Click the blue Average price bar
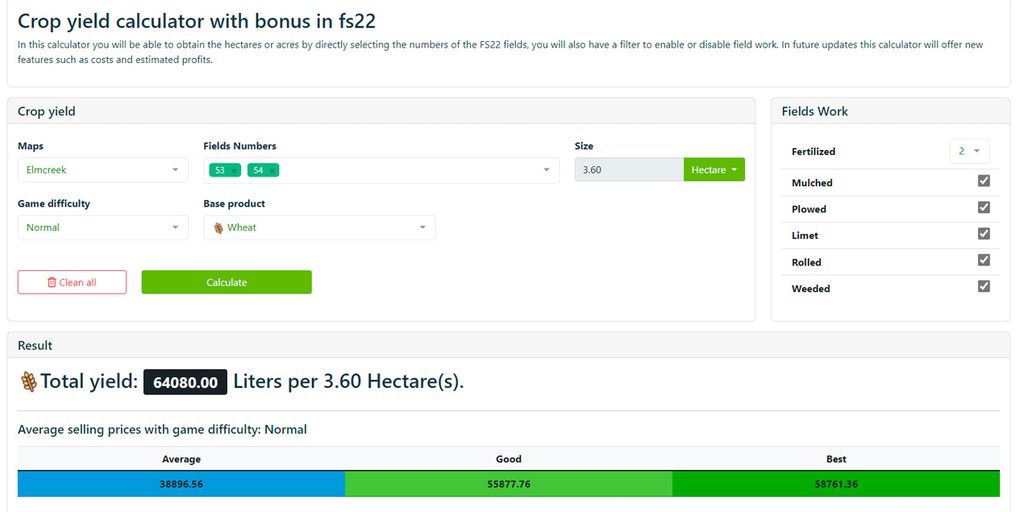 [181, 484]
